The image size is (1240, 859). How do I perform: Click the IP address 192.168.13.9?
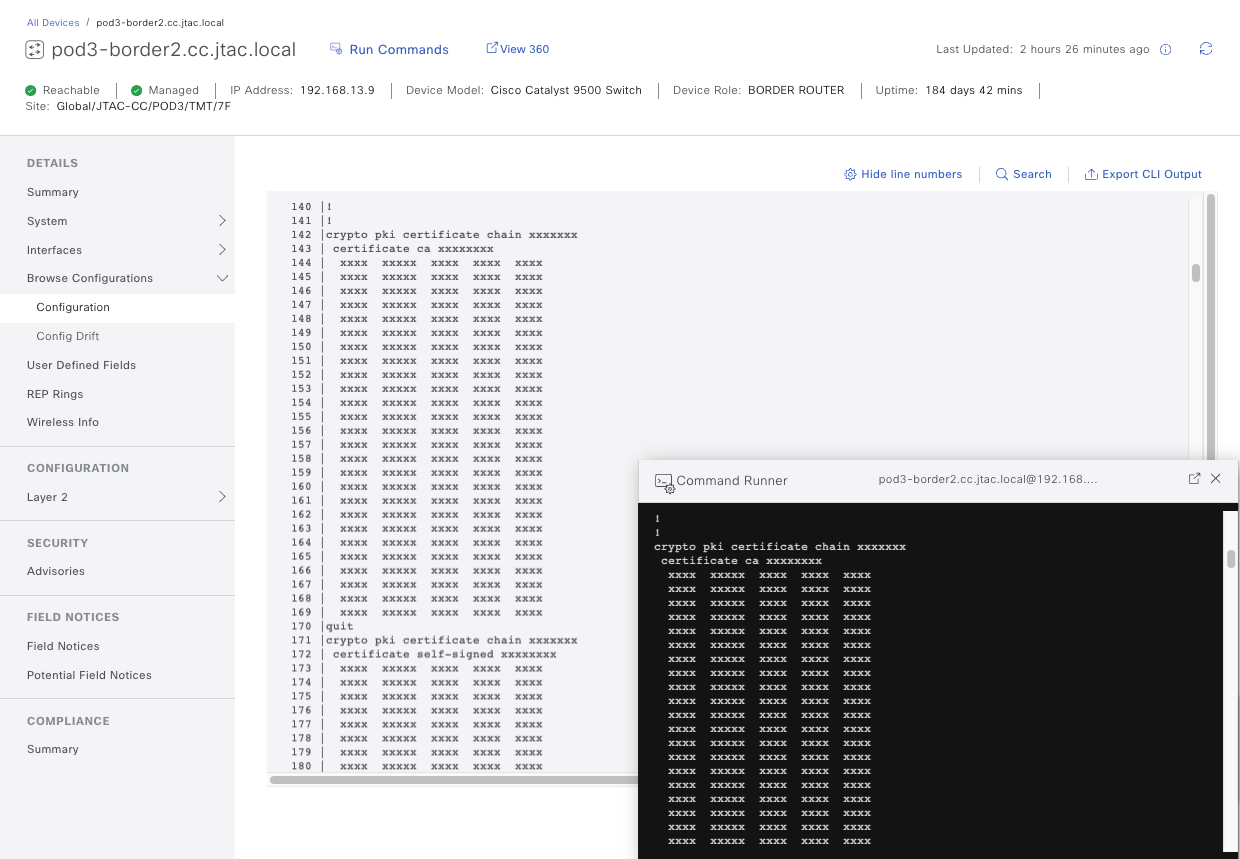coord(337,90)
